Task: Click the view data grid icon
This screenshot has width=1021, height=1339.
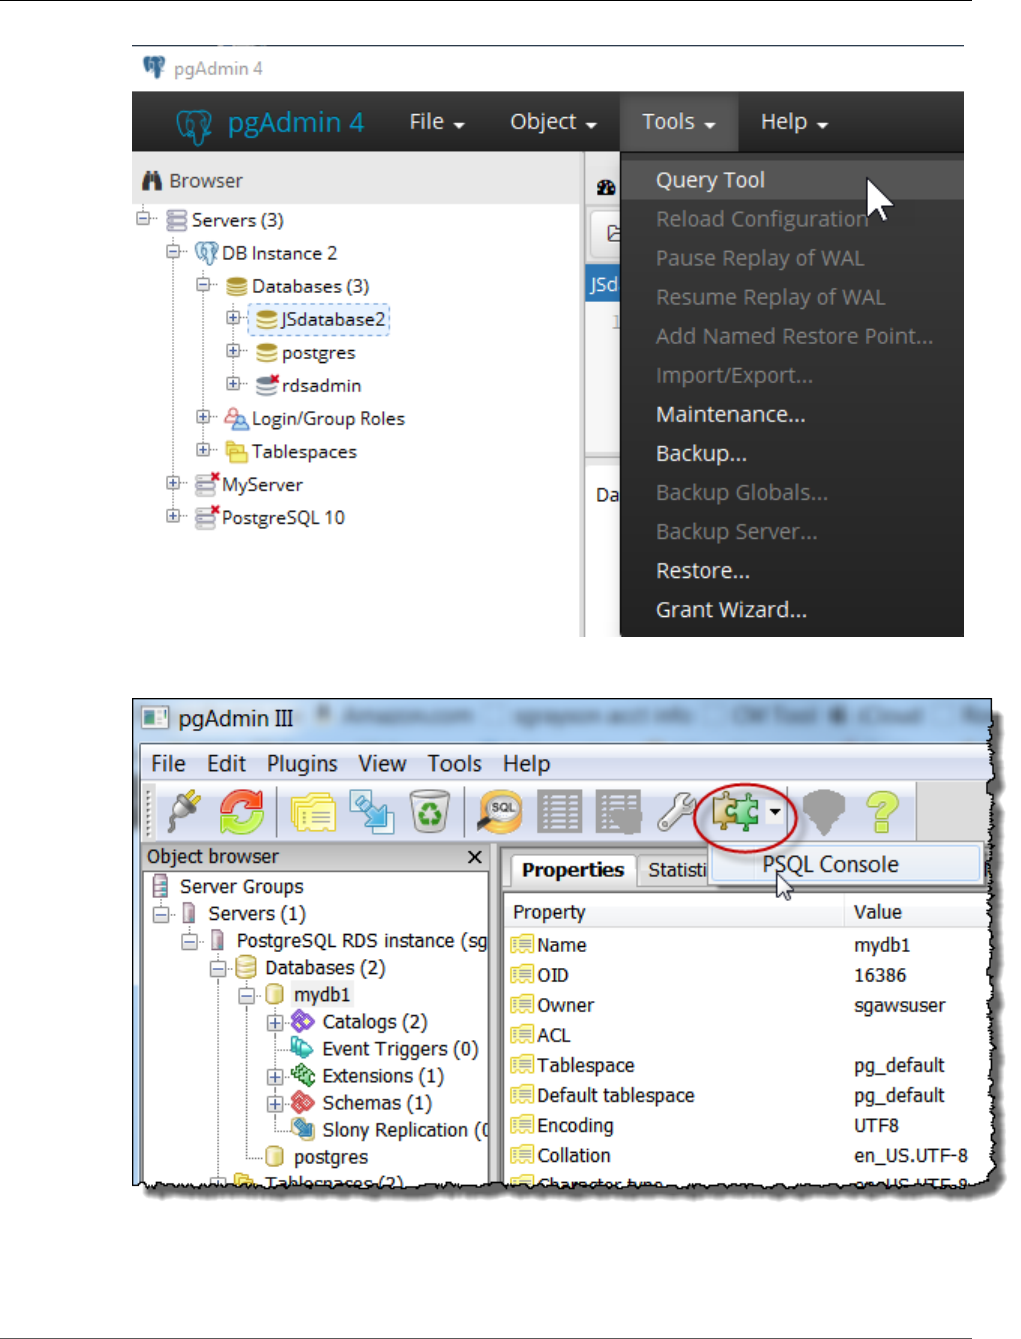Action: (x=559, y=811)
